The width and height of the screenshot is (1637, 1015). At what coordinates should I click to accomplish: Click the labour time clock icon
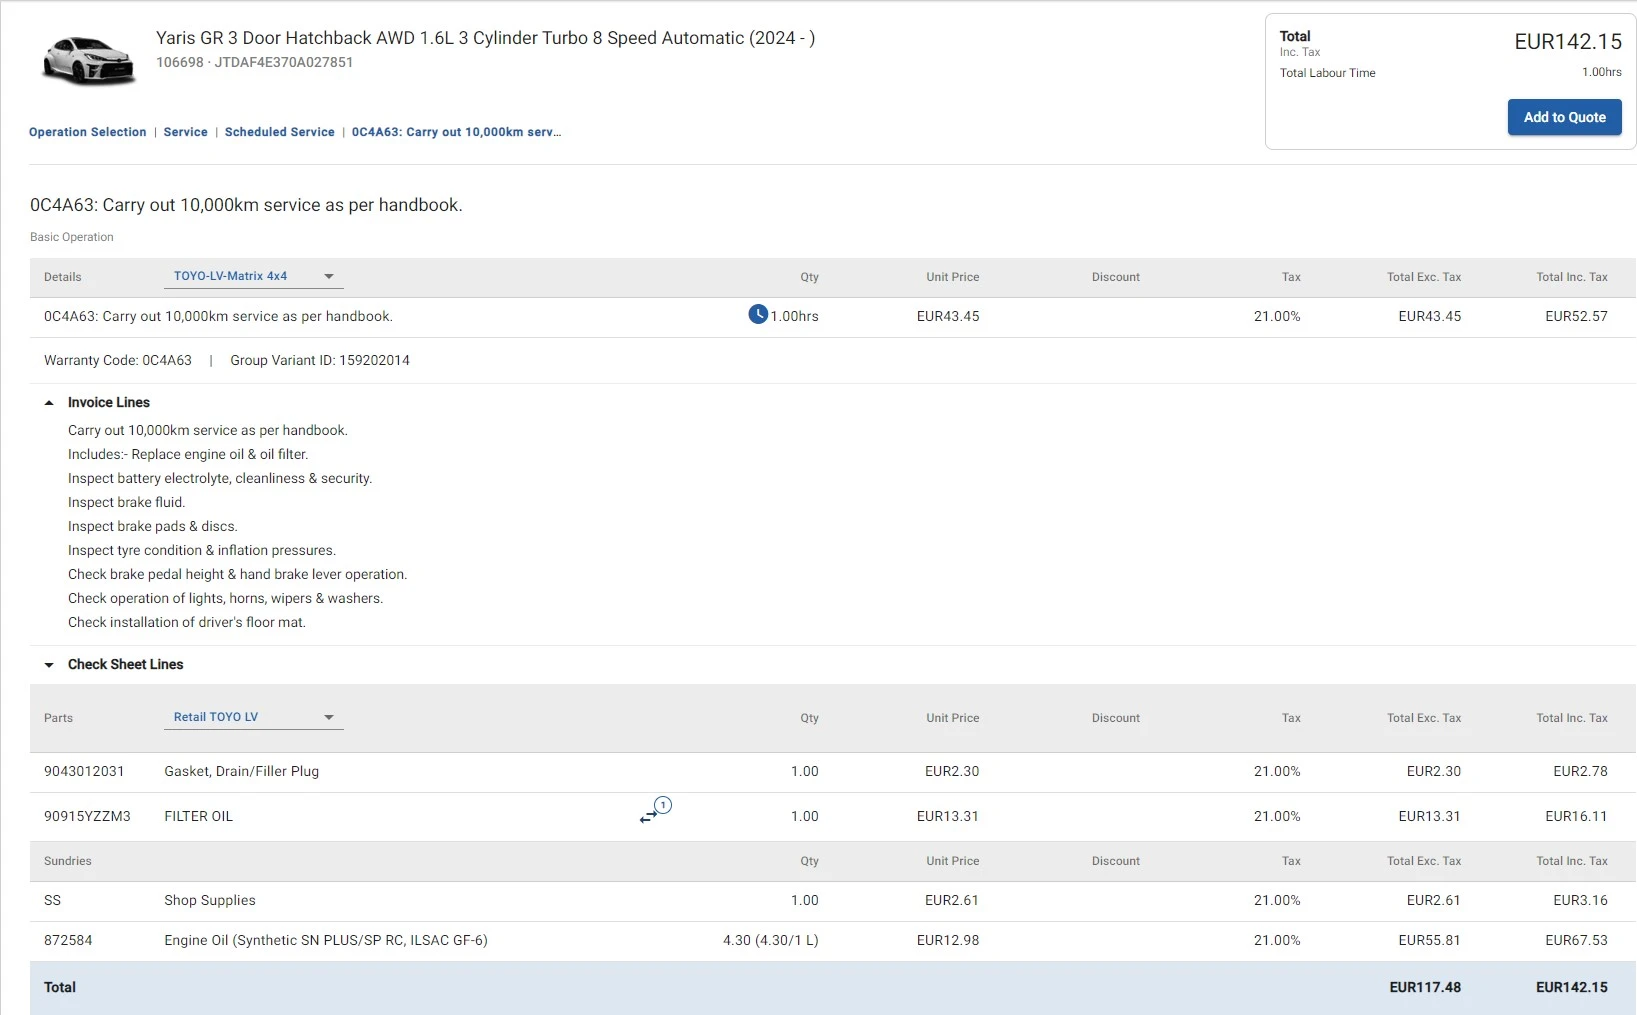point(758,315)
